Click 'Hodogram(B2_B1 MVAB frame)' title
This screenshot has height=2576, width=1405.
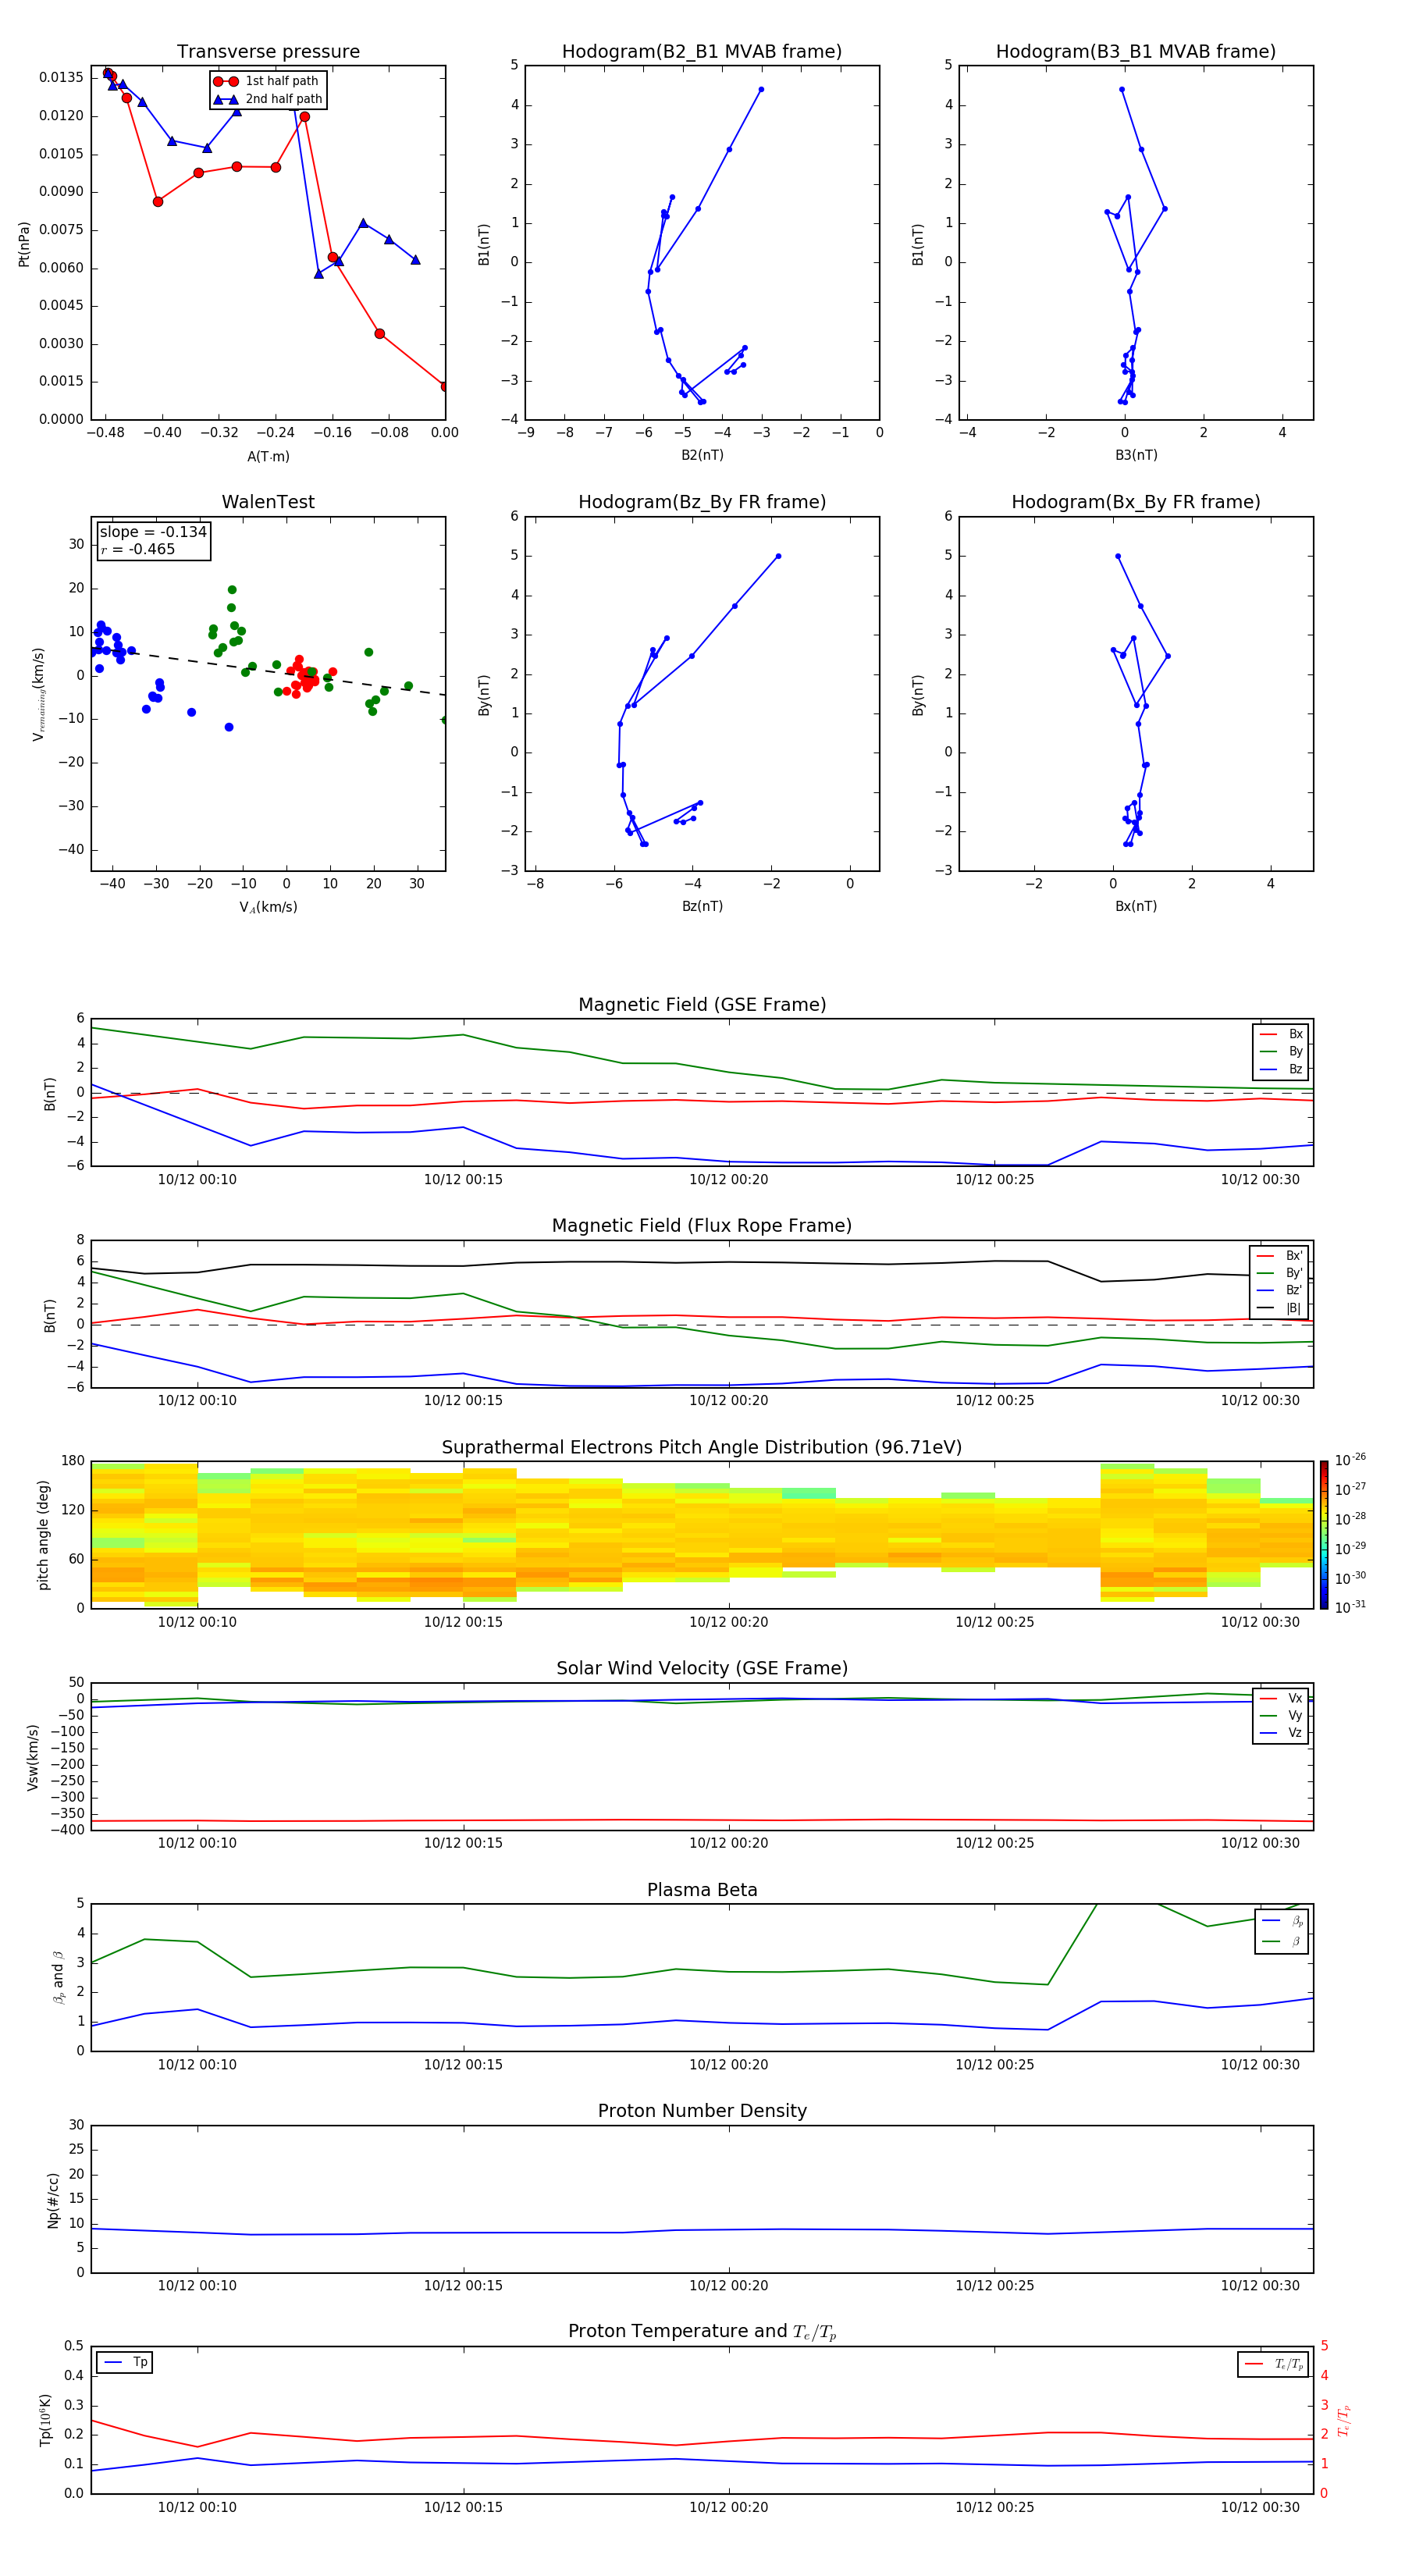702,52
